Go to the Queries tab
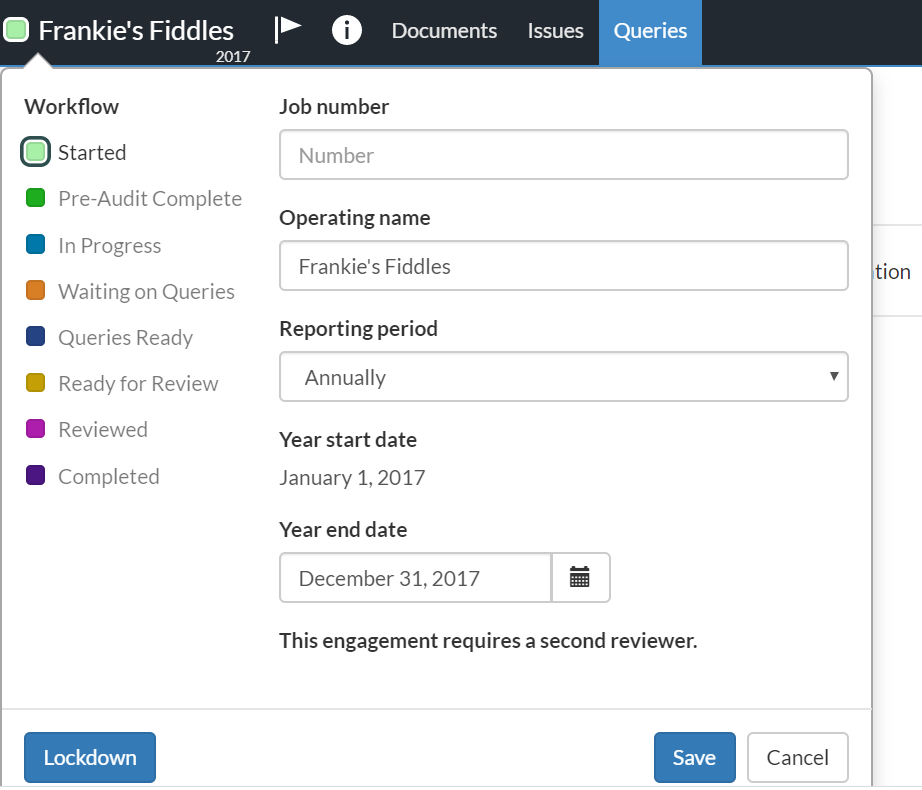The width and height of the screenshot is (922, 790). [x=650, y=31]
